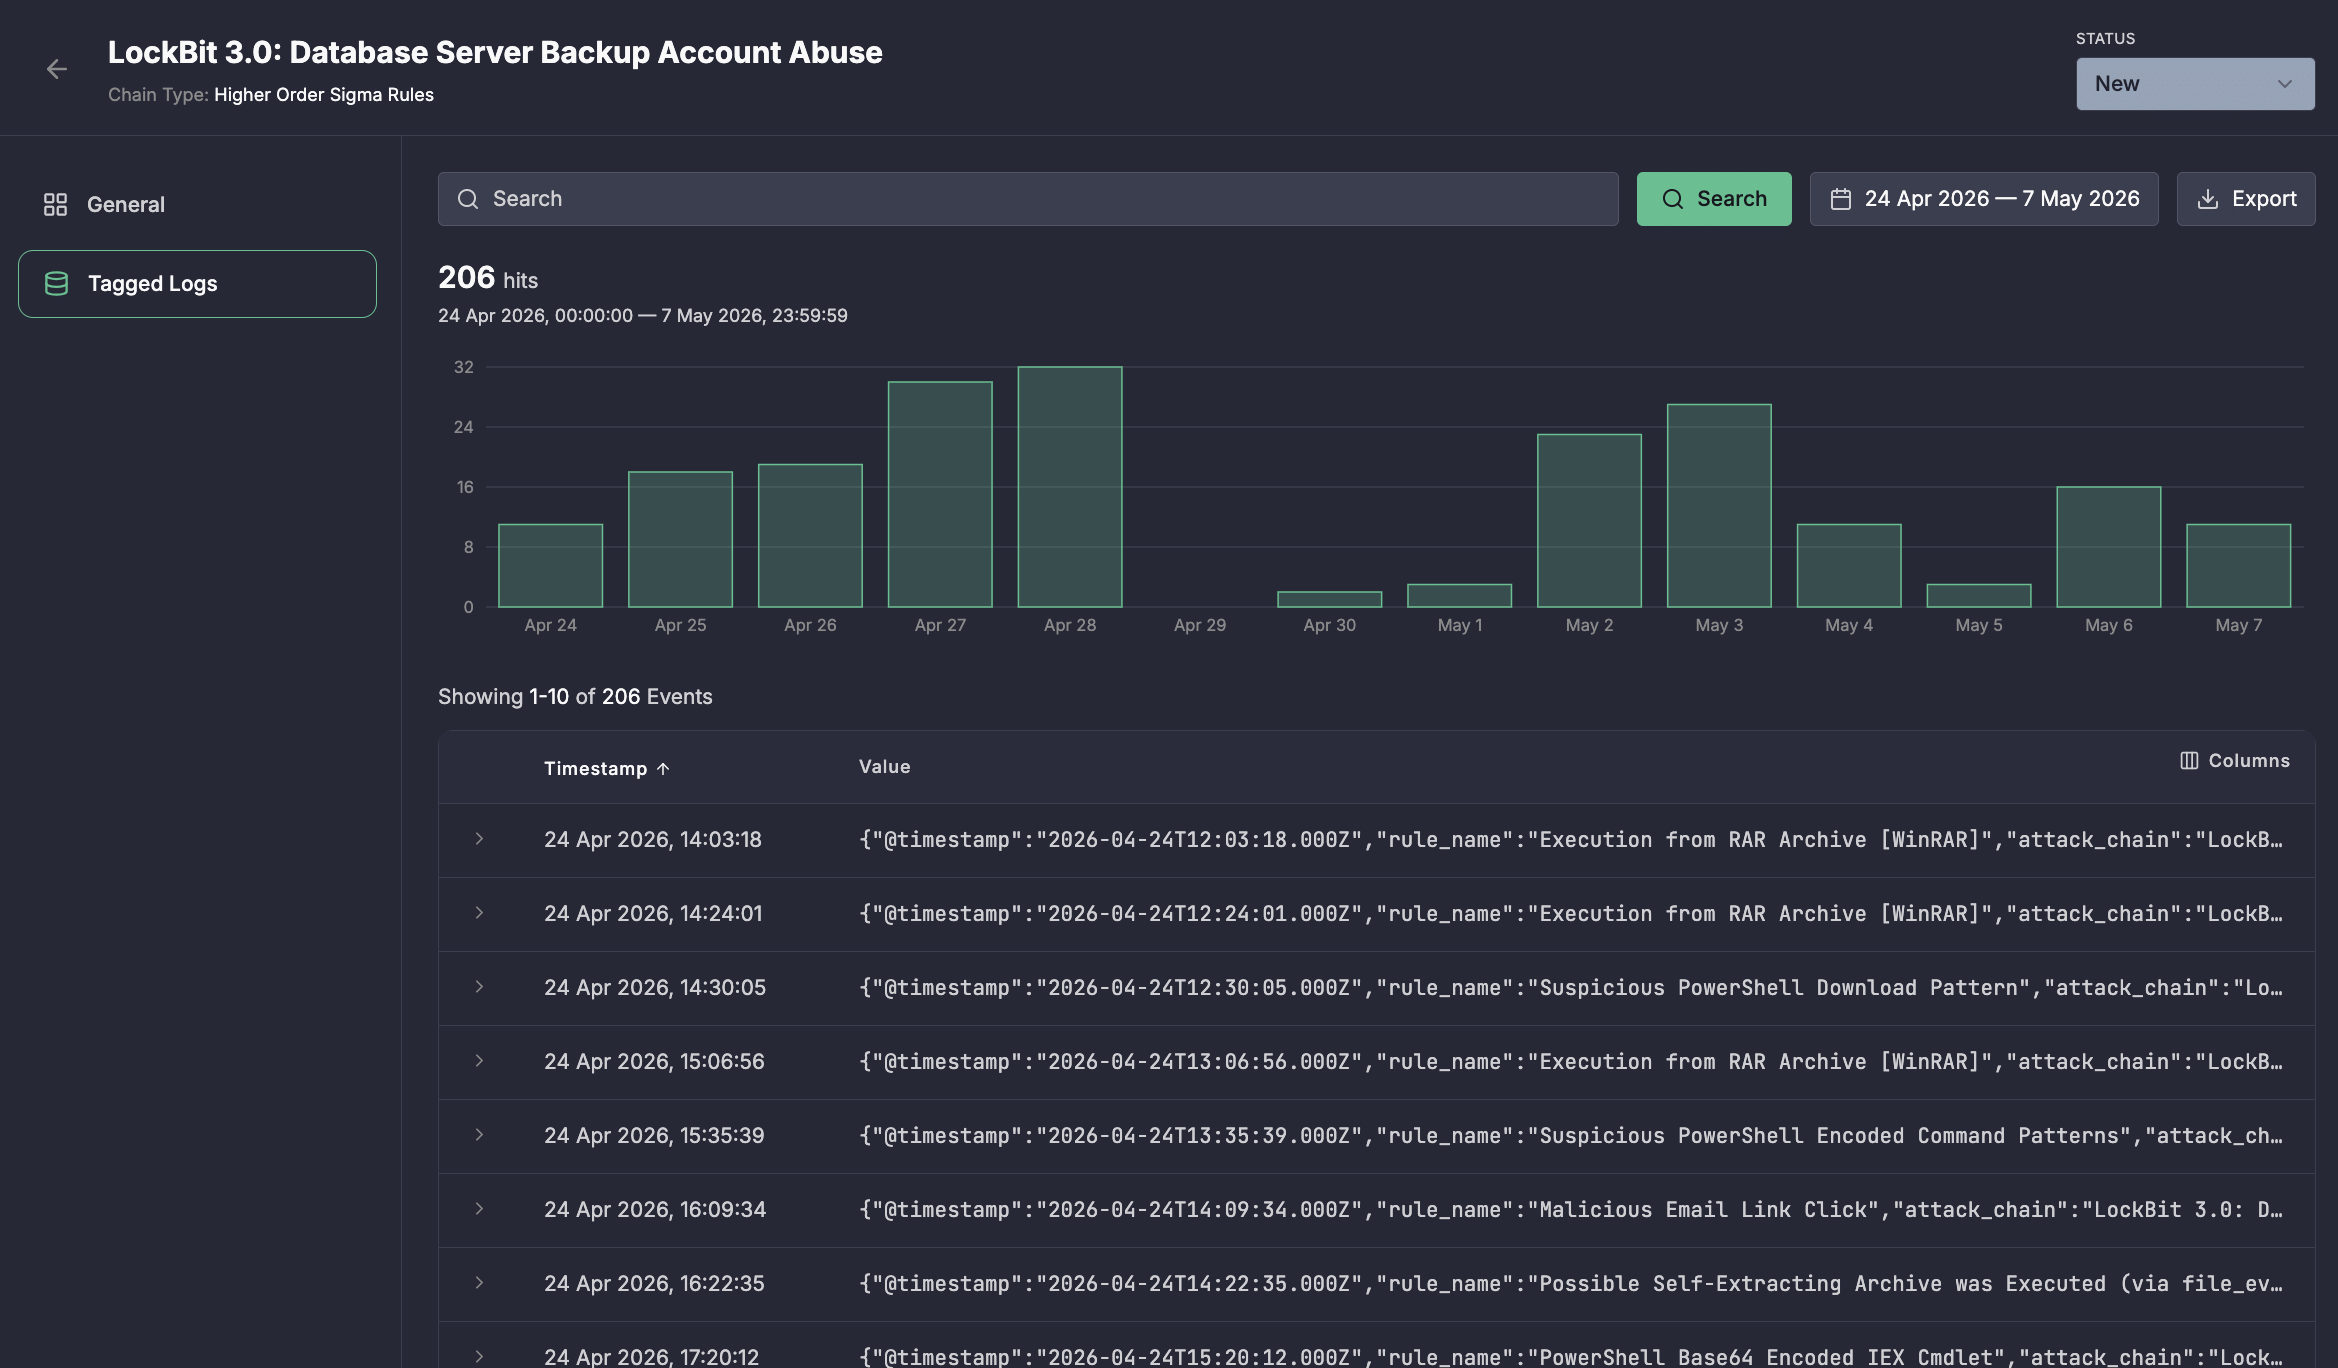
Task: Select the Tagged Logs sidebar item
Action: point(197,284)
